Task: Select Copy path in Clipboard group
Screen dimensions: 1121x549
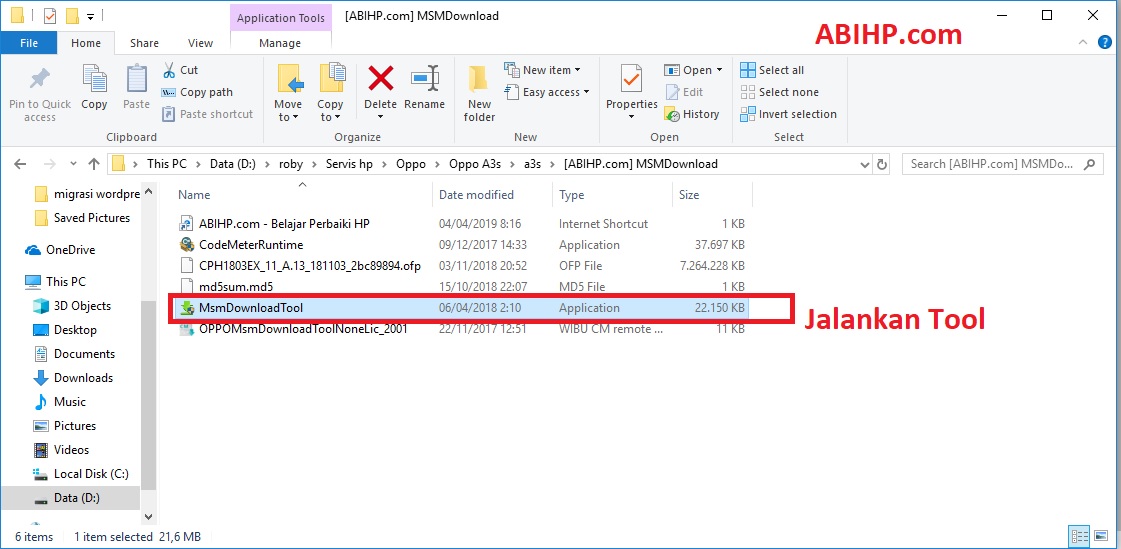Action: click(x=197, y=92)
